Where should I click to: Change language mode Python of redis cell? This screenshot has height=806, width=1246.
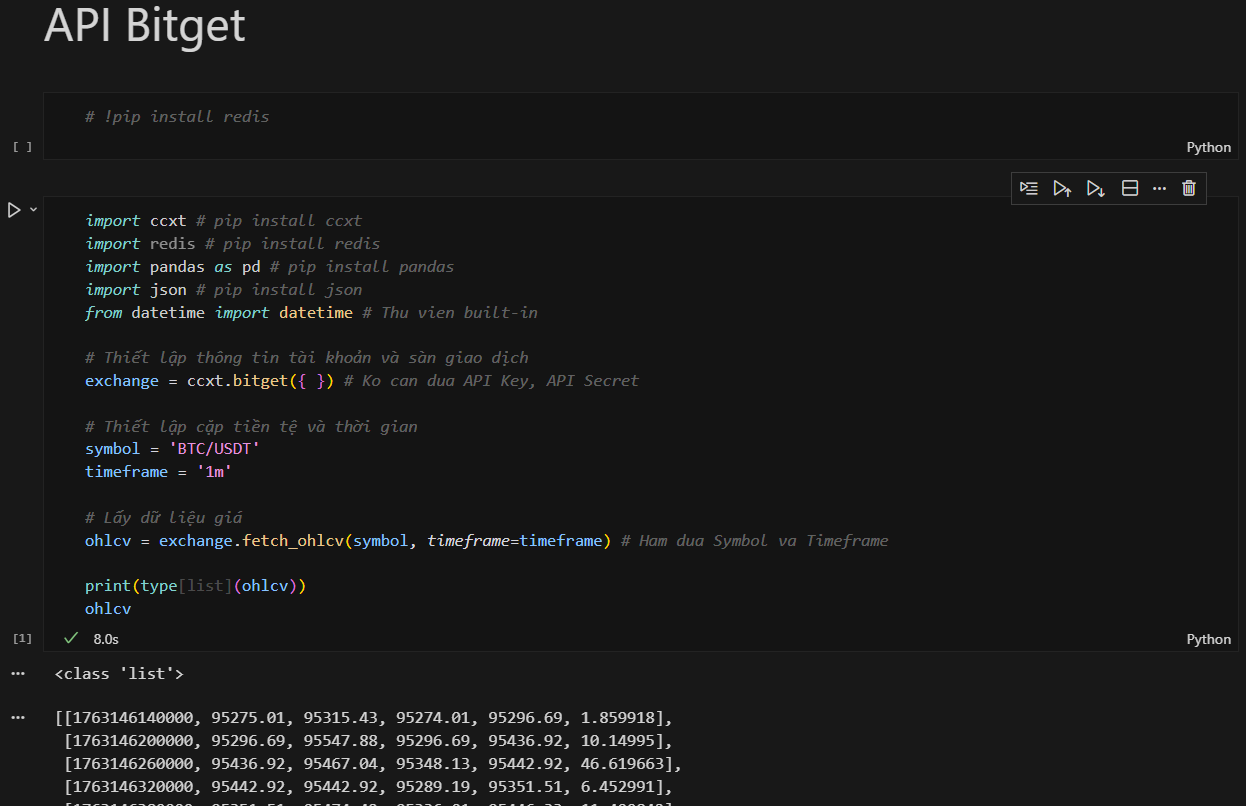[1208, 147]
